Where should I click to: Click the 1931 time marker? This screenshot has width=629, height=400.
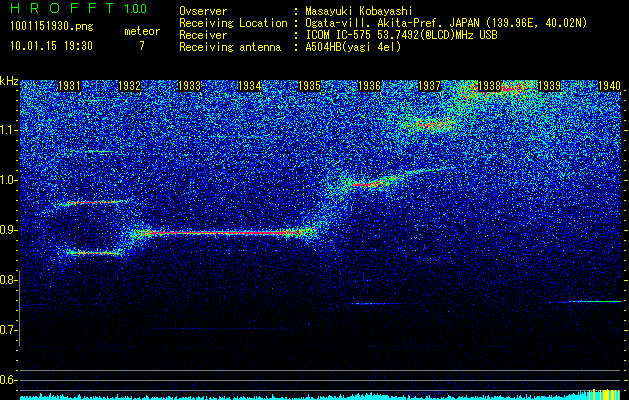69,86
